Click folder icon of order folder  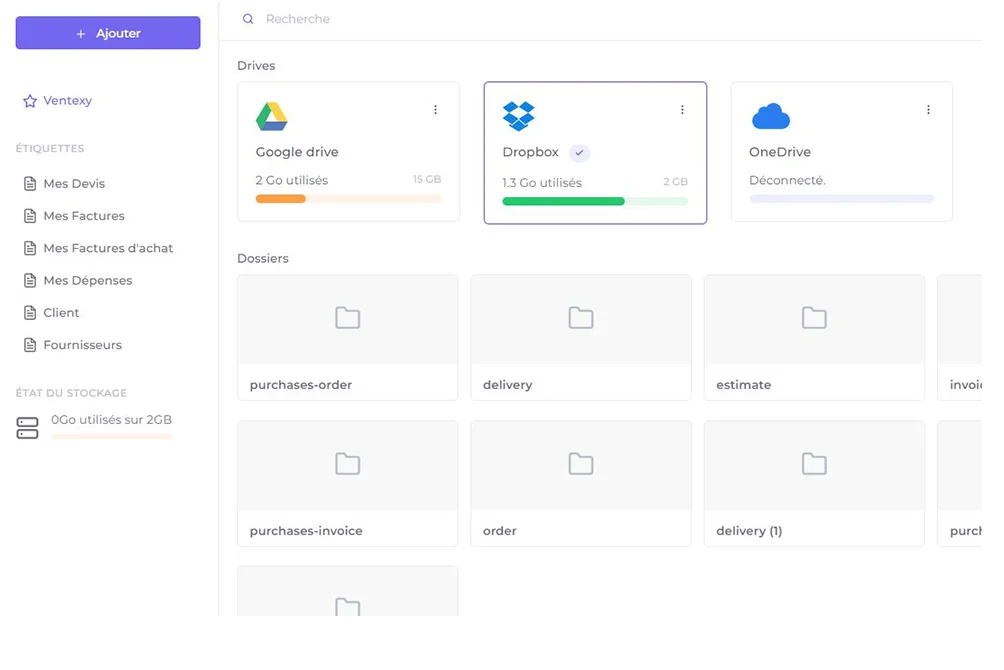(581, 464)
